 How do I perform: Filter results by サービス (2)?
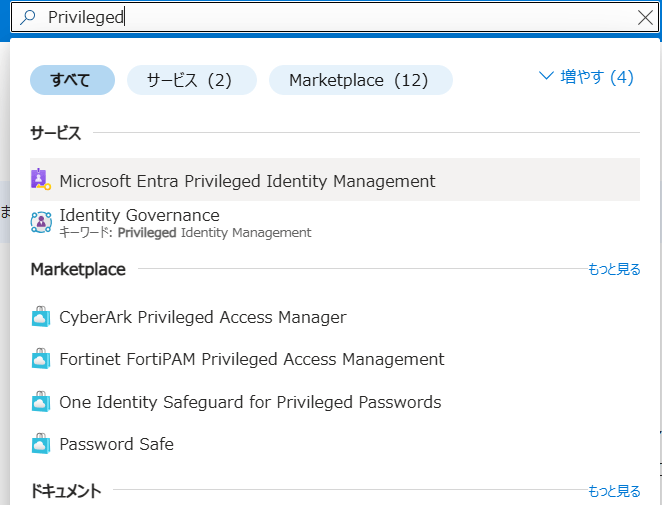(192, 80)
